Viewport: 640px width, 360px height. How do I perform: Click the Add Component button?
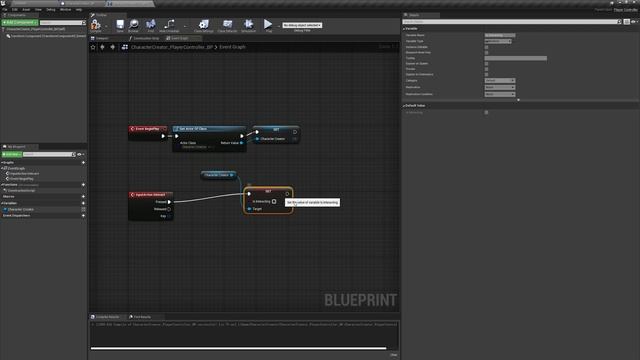20,22
